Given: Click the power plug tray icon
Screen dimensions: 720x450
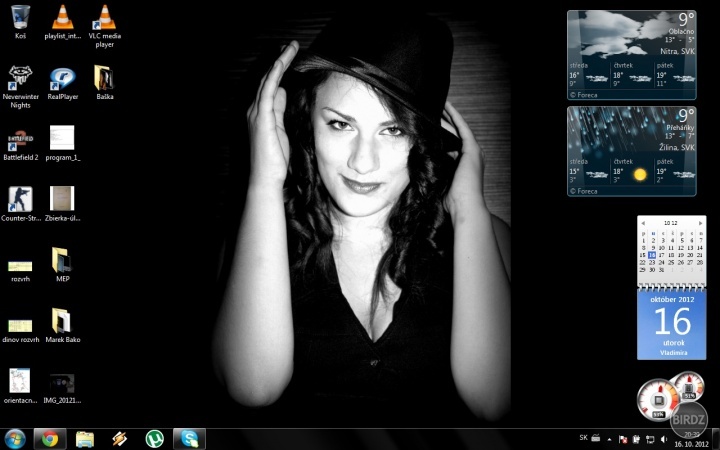Looking at the screenshot, I should click(x=636, y=439).
